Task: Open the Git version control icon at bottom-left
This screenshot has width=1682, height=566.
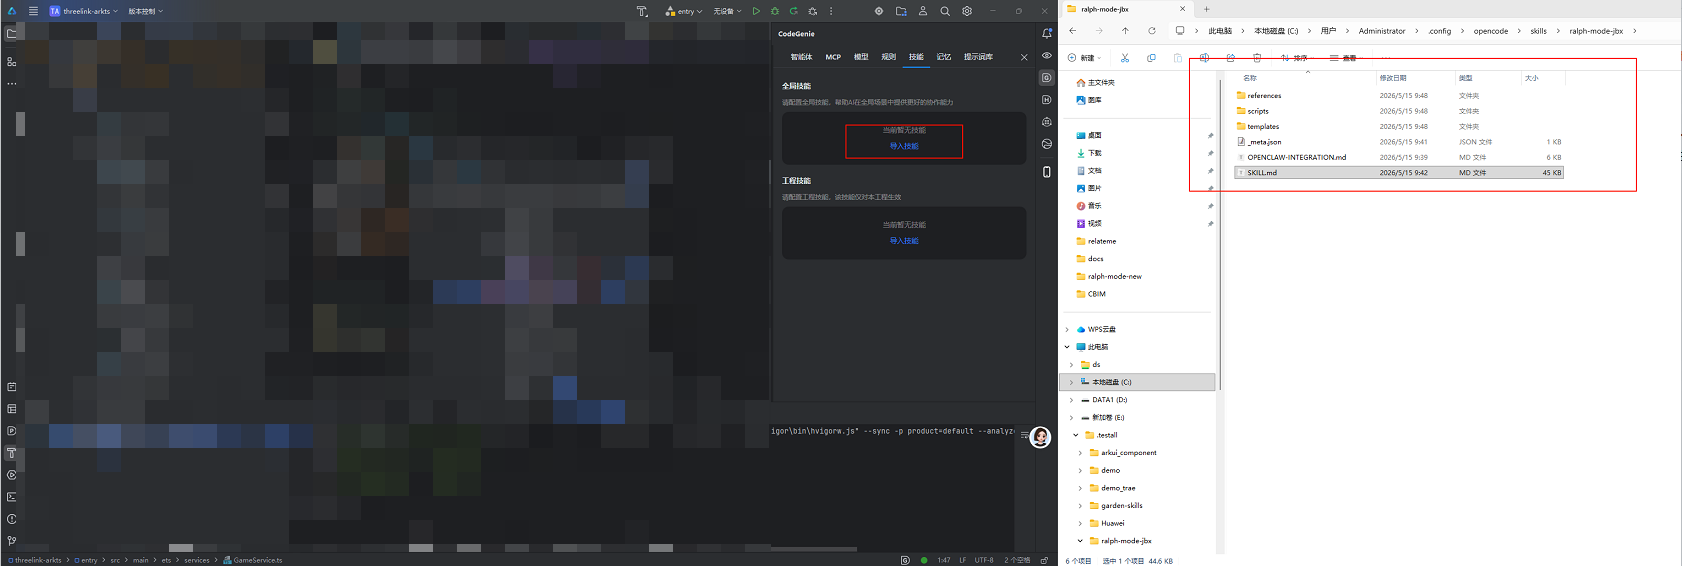Action: pos(12,541)
